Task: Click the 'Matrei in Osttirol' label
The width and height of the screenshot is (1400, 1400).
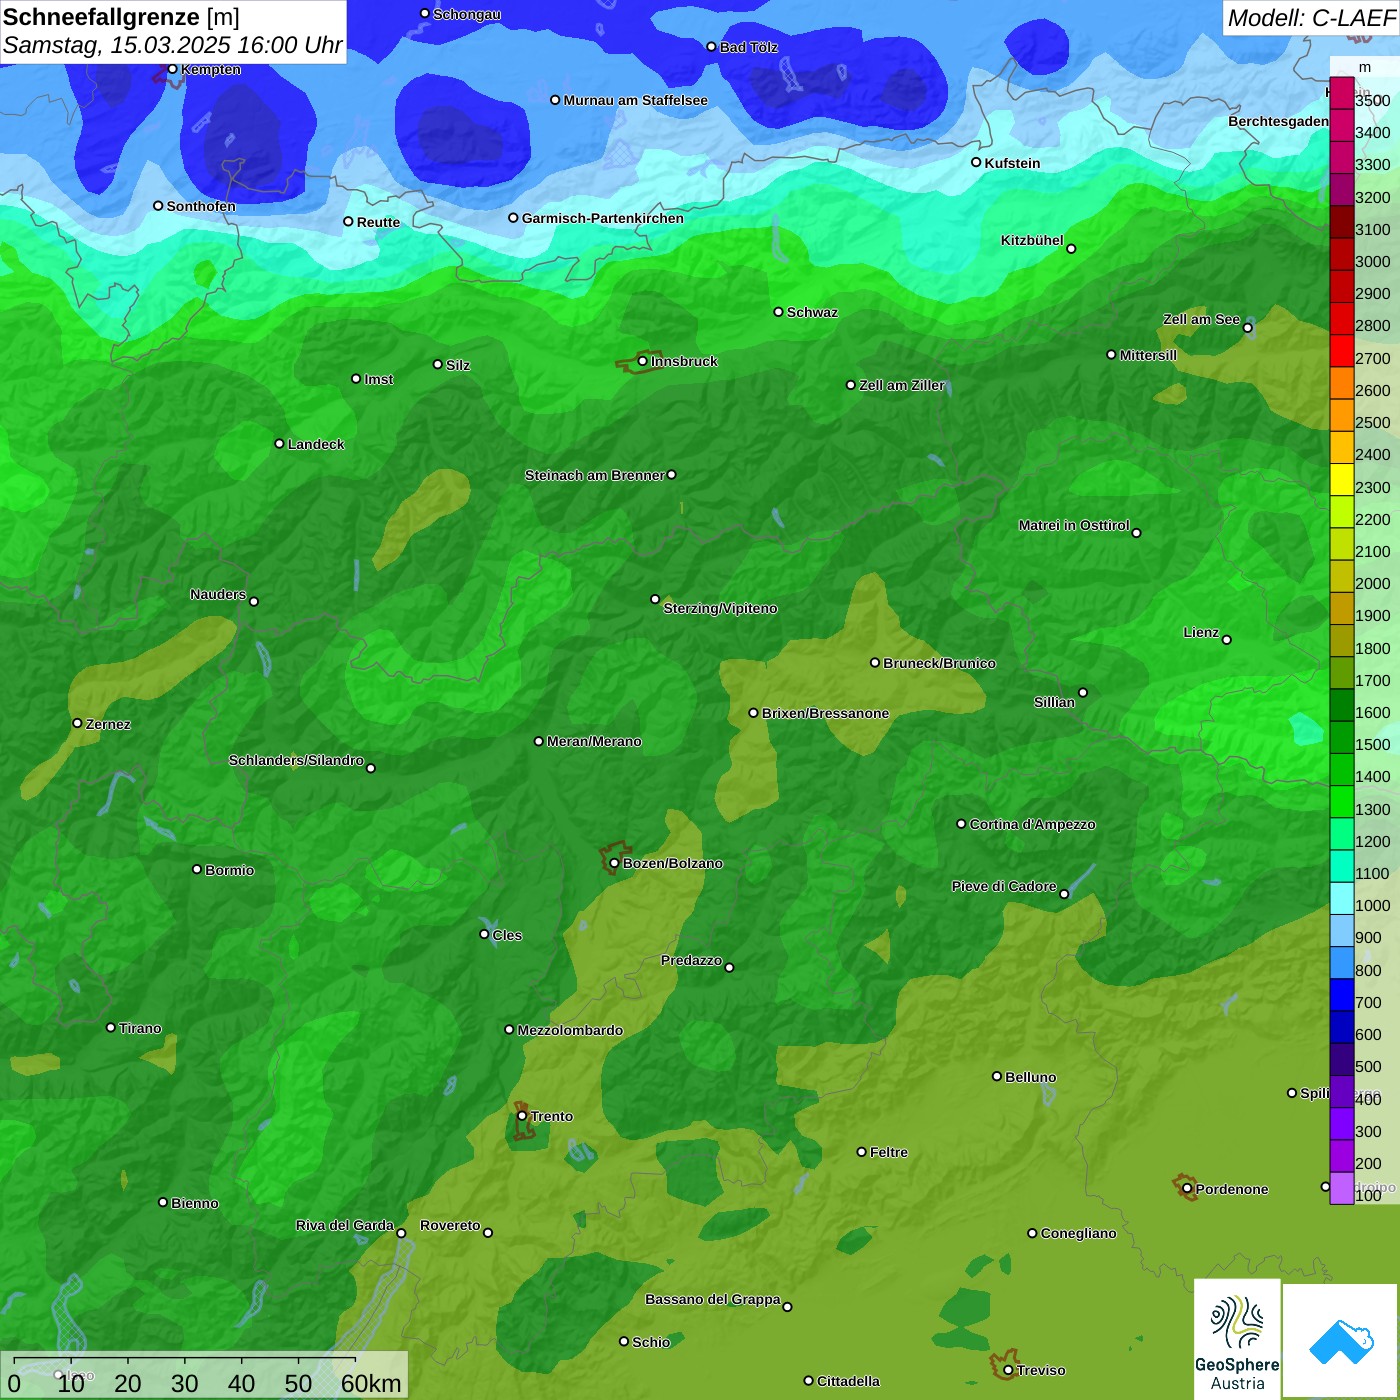Action: coord(1074,525)
